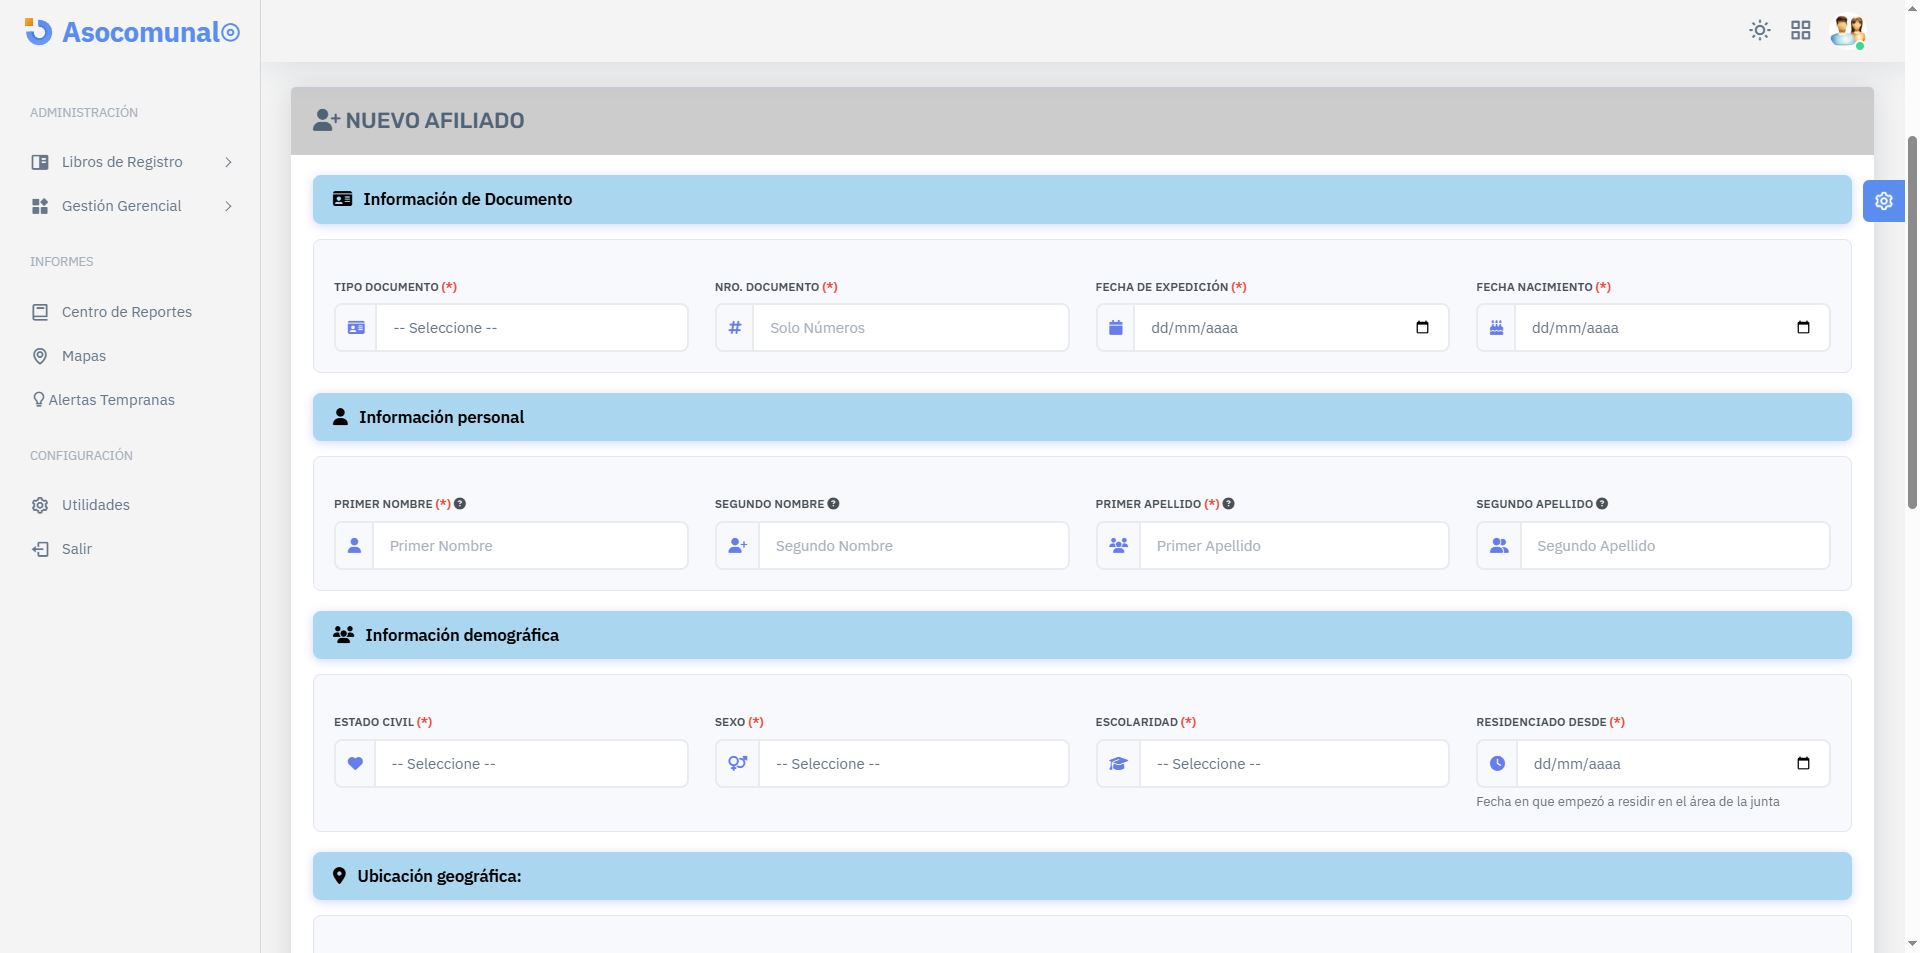Click help icon next to Primer Nombre
Image resolution: width=1920 pixels, height=953 pixels.
[460, 504]
